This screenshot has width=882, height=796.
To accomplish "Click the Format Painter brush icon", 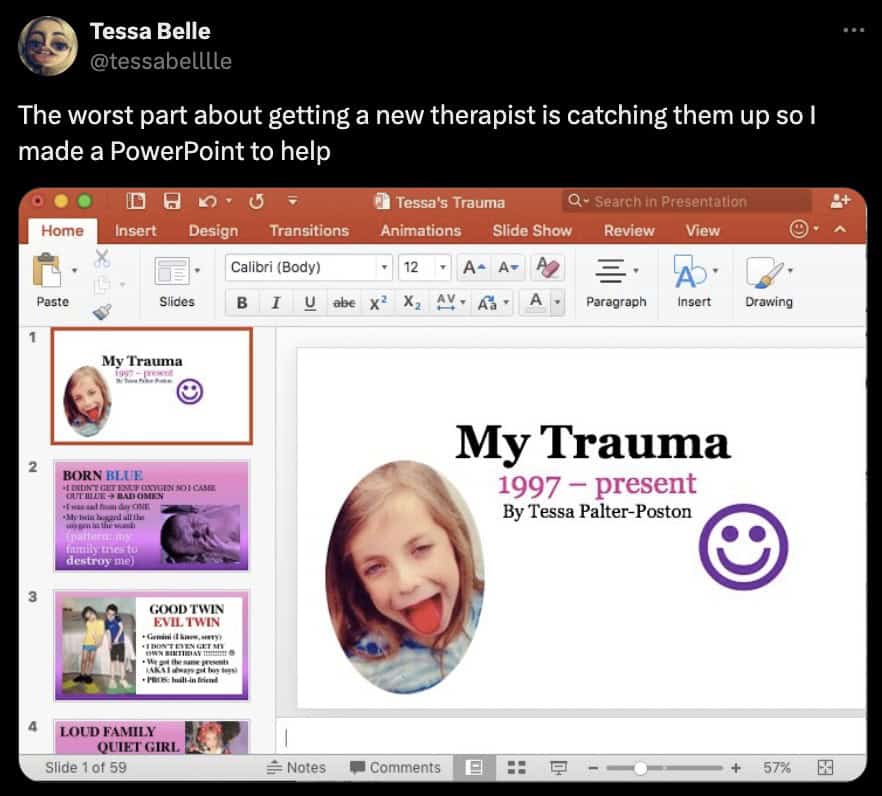I will tap(102, 311).
